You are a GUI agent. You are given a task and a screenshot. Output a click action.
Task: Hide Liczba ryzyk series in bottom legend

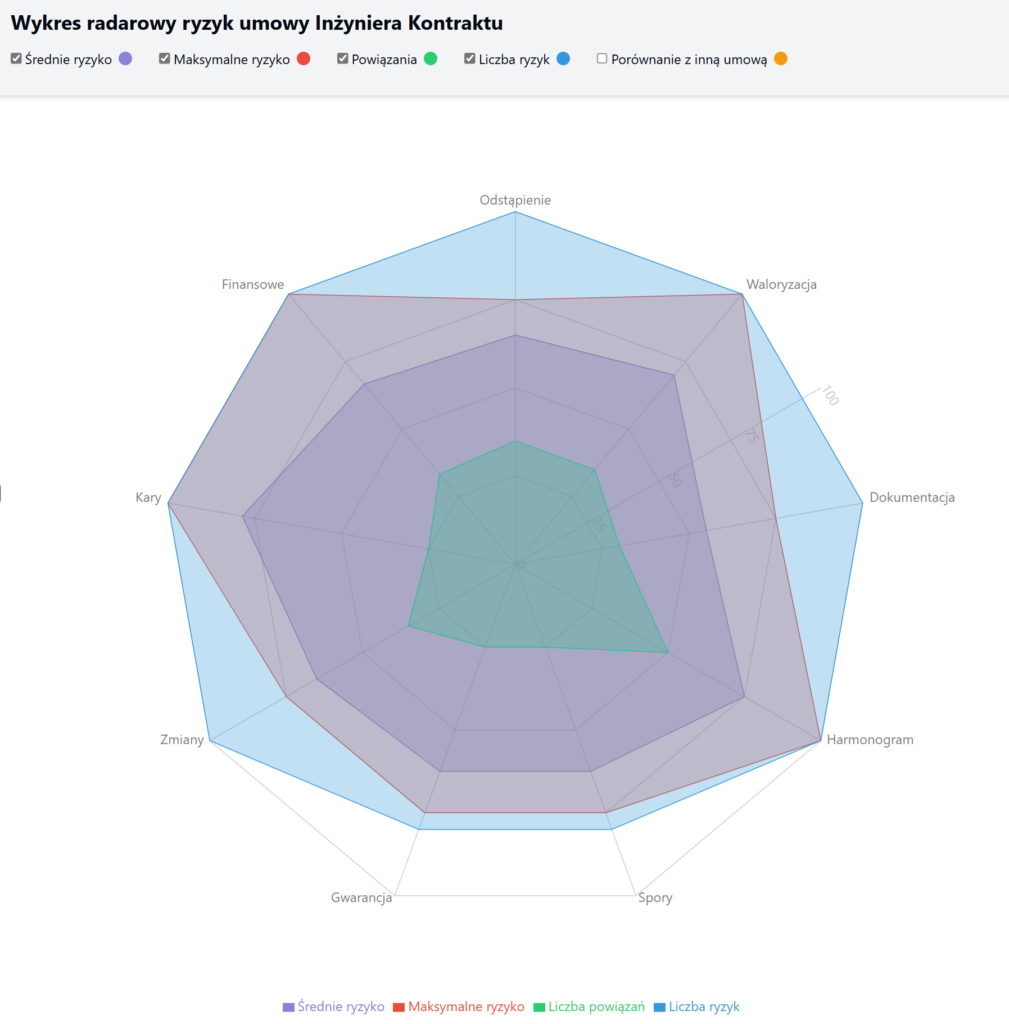[696, 1007]
